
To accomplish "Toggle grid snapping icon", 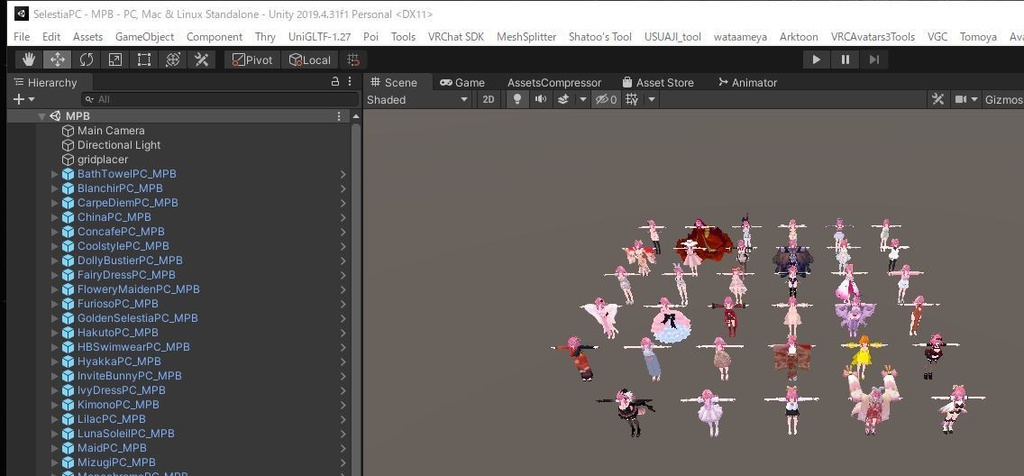I will [x=353, y=60].
